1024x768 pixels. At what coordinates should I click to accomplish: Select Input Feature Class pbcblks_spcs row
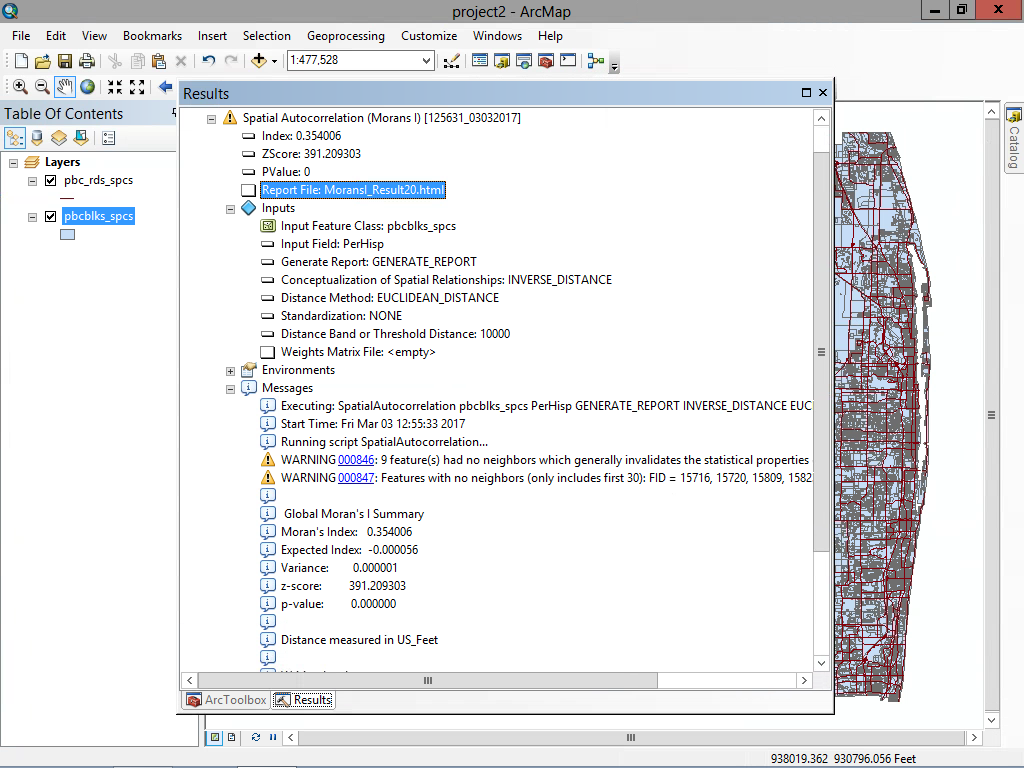coord(368,226)
